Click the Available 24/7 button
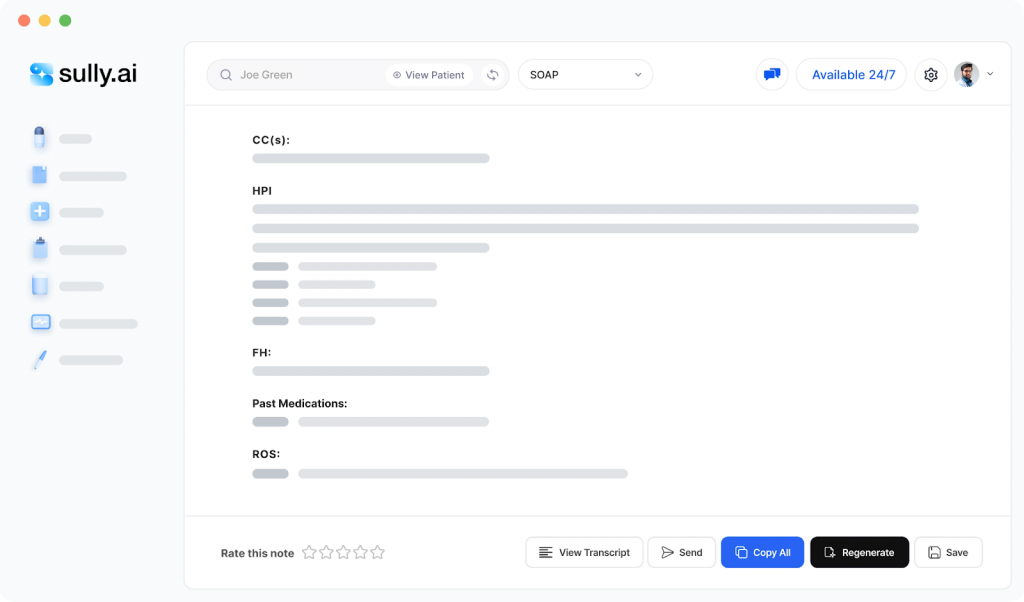Screen dimensions: 1024x602 point(851,74)
